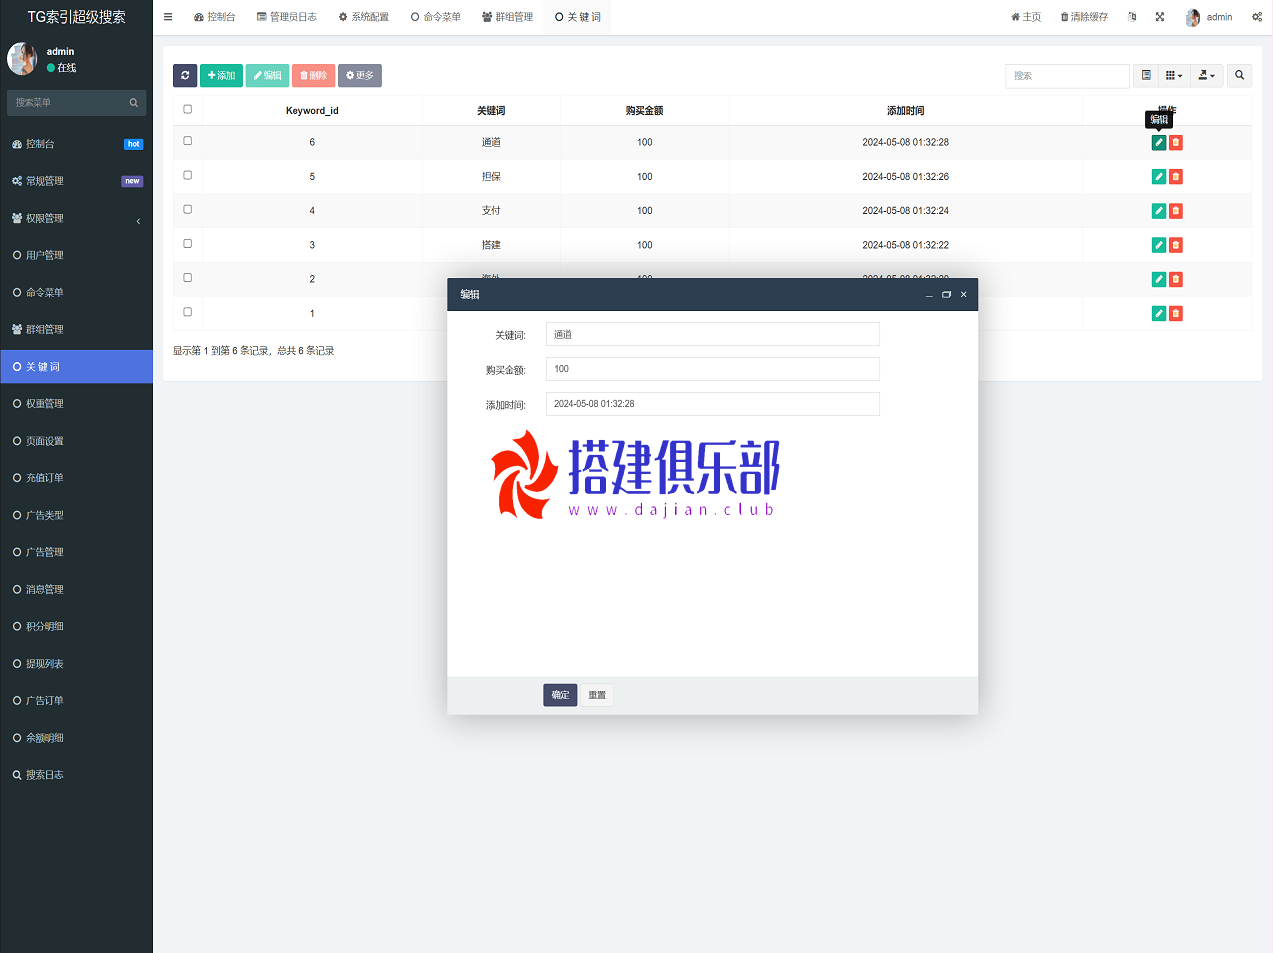Focus the 购买金额 input field
This screenshot has width=1273, height=953.
[x=713, y=369]
